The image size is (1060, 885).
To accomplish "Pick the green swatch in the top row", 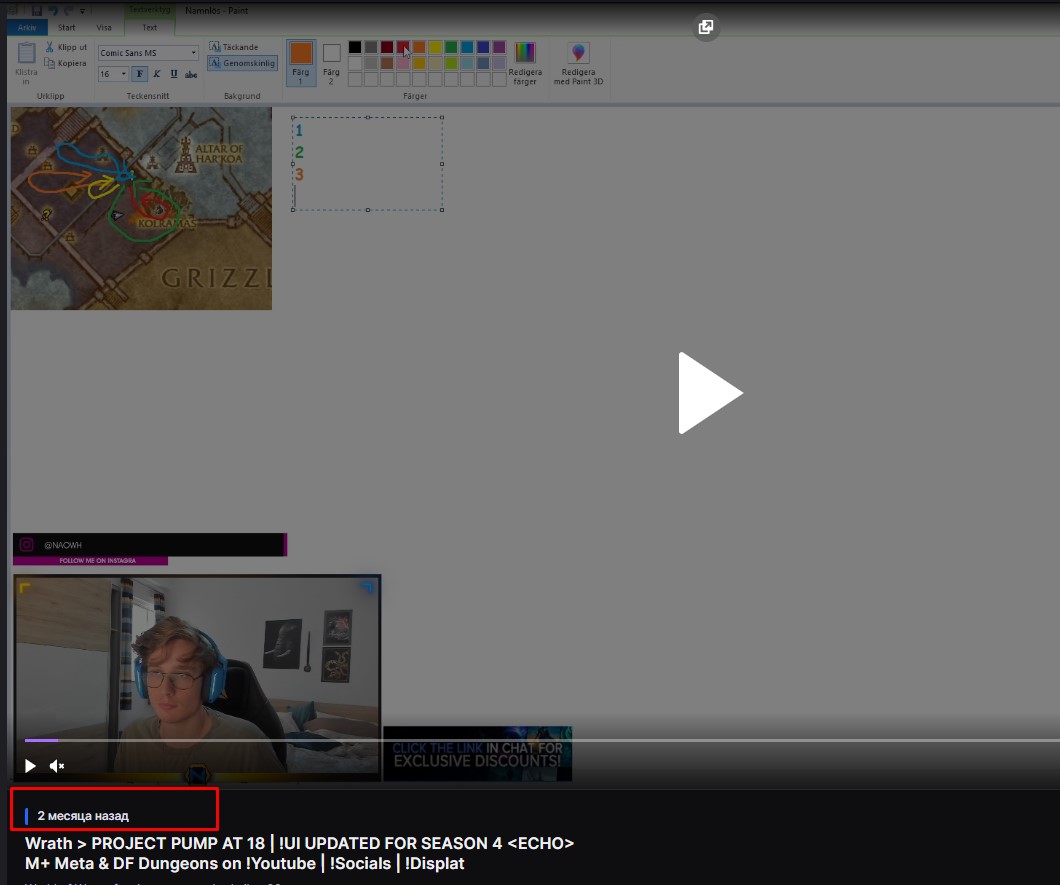I will 451,47.
